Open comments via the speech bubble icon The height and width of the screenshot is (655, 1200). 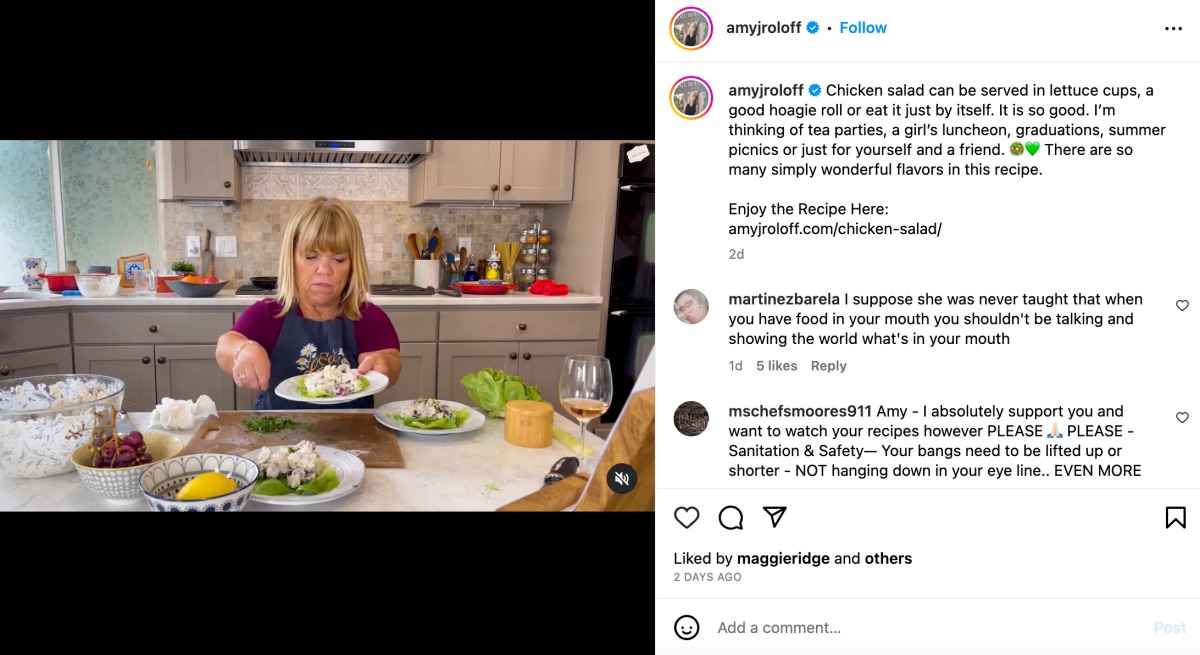[730, 517]
